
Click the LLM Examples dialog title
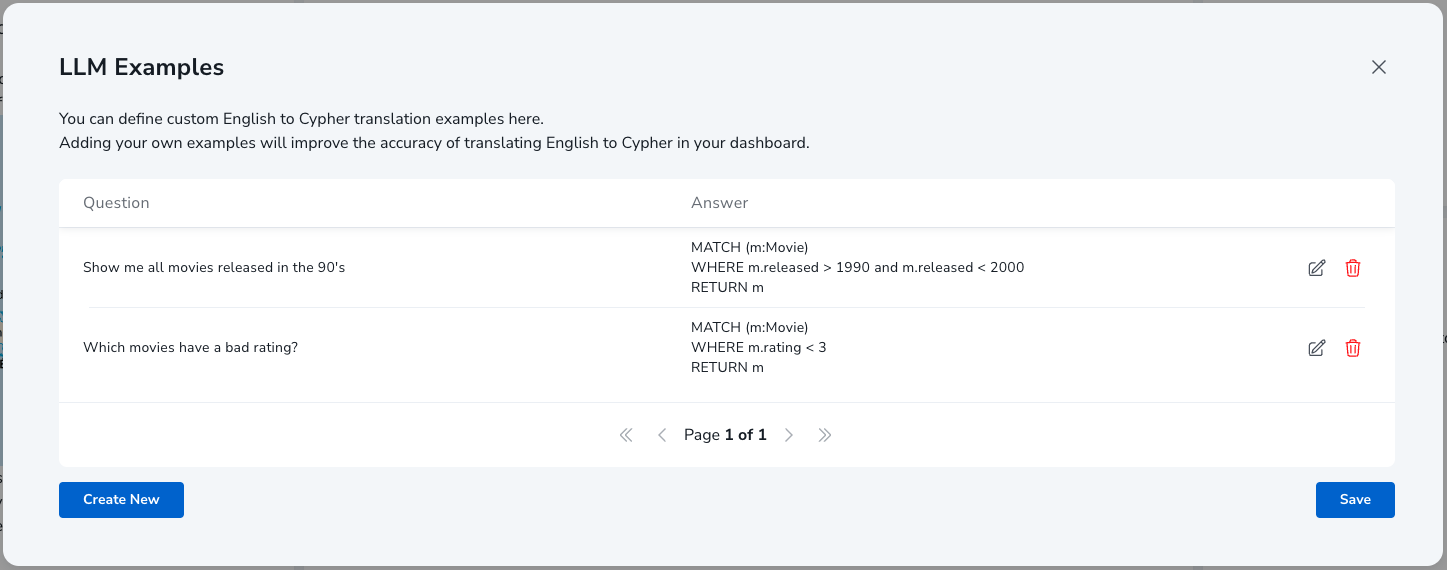(141, 67)
